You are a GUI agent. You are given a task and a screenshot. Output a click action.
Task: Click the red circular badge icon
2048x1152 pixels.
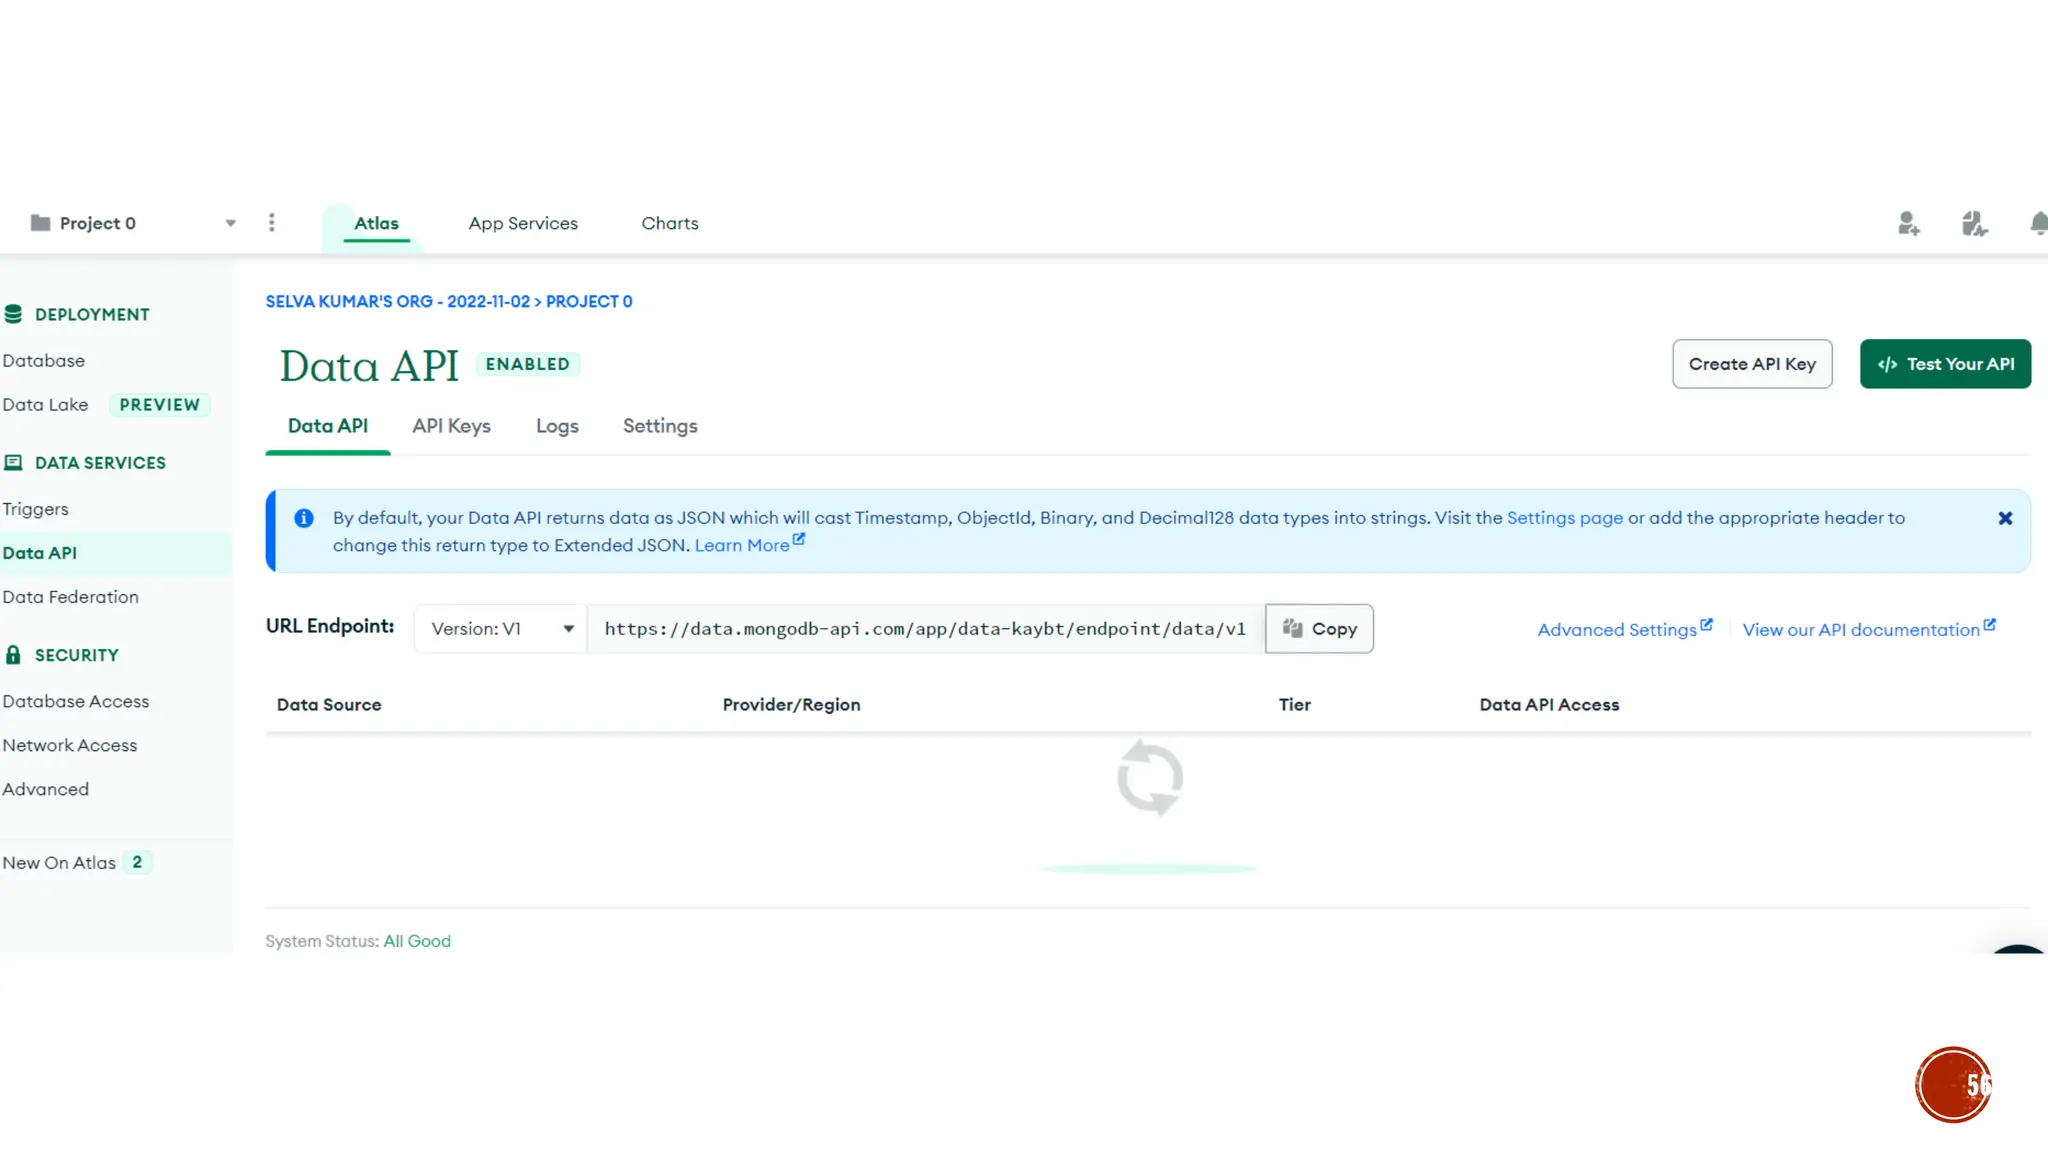[x=1953, y=1085]
